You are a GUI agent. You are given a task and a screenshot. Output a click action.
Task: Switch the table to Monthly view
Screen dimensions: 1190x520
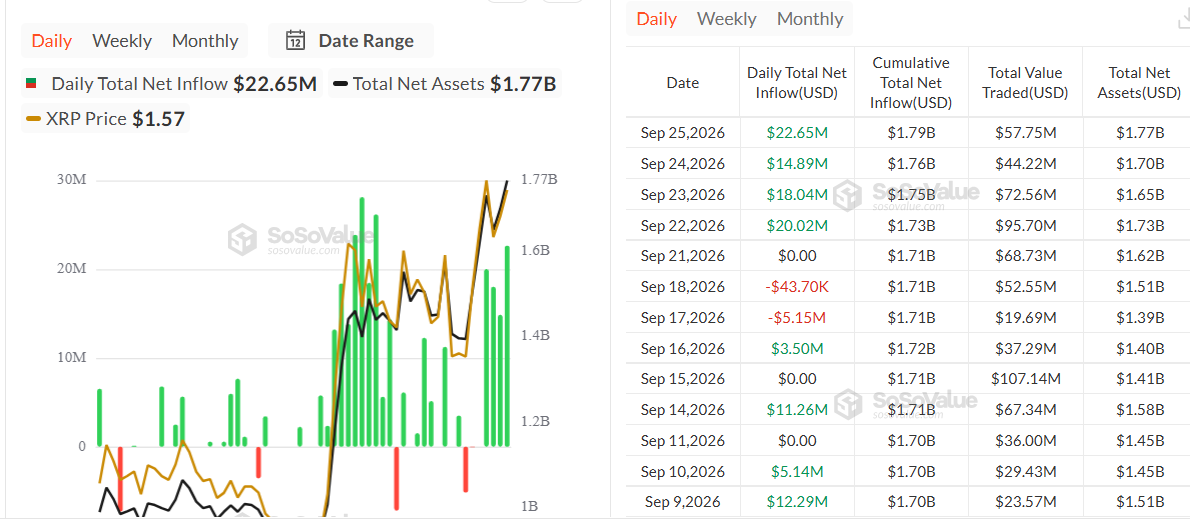(810, 19)
